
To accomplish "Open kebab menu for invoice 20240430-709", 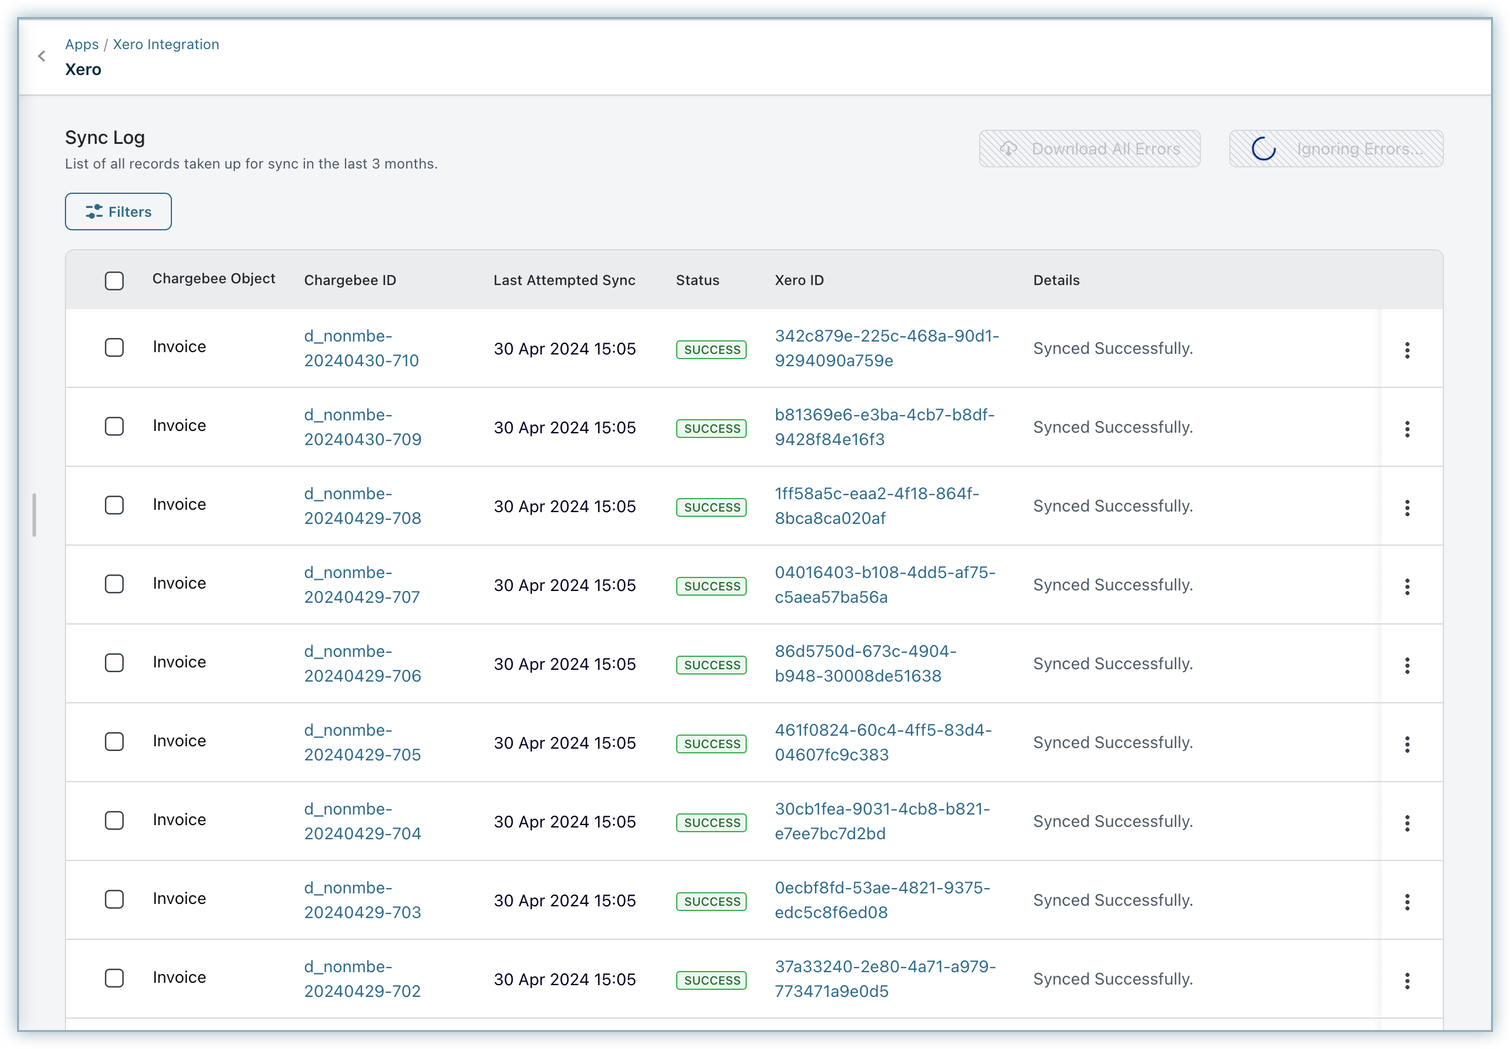I will click(1406, 429).
